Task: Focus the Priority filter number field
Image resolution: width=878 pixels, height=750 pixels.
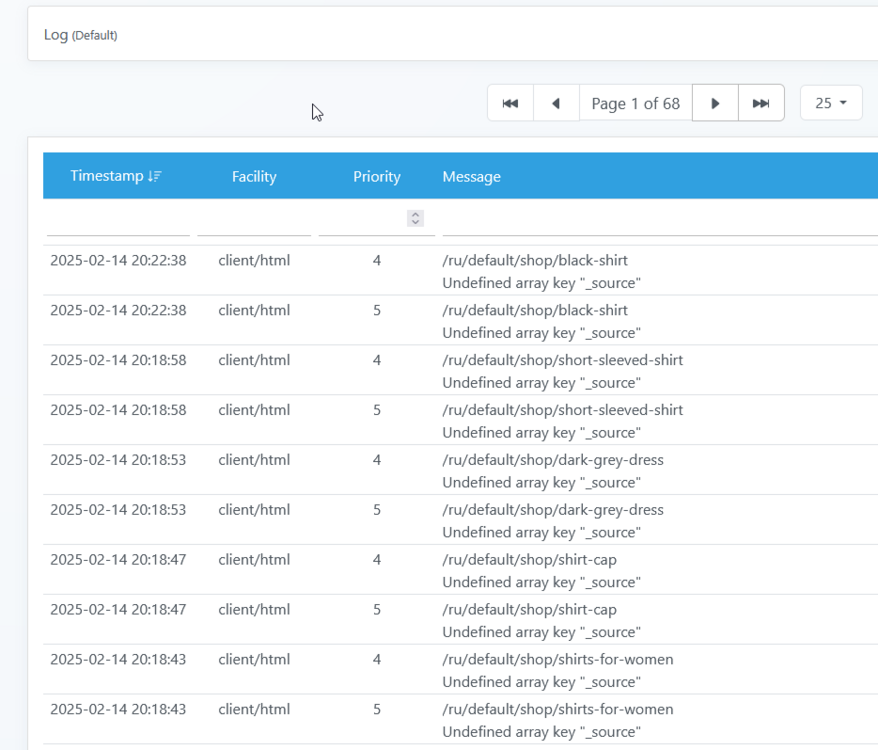Action: pos(362,218)
